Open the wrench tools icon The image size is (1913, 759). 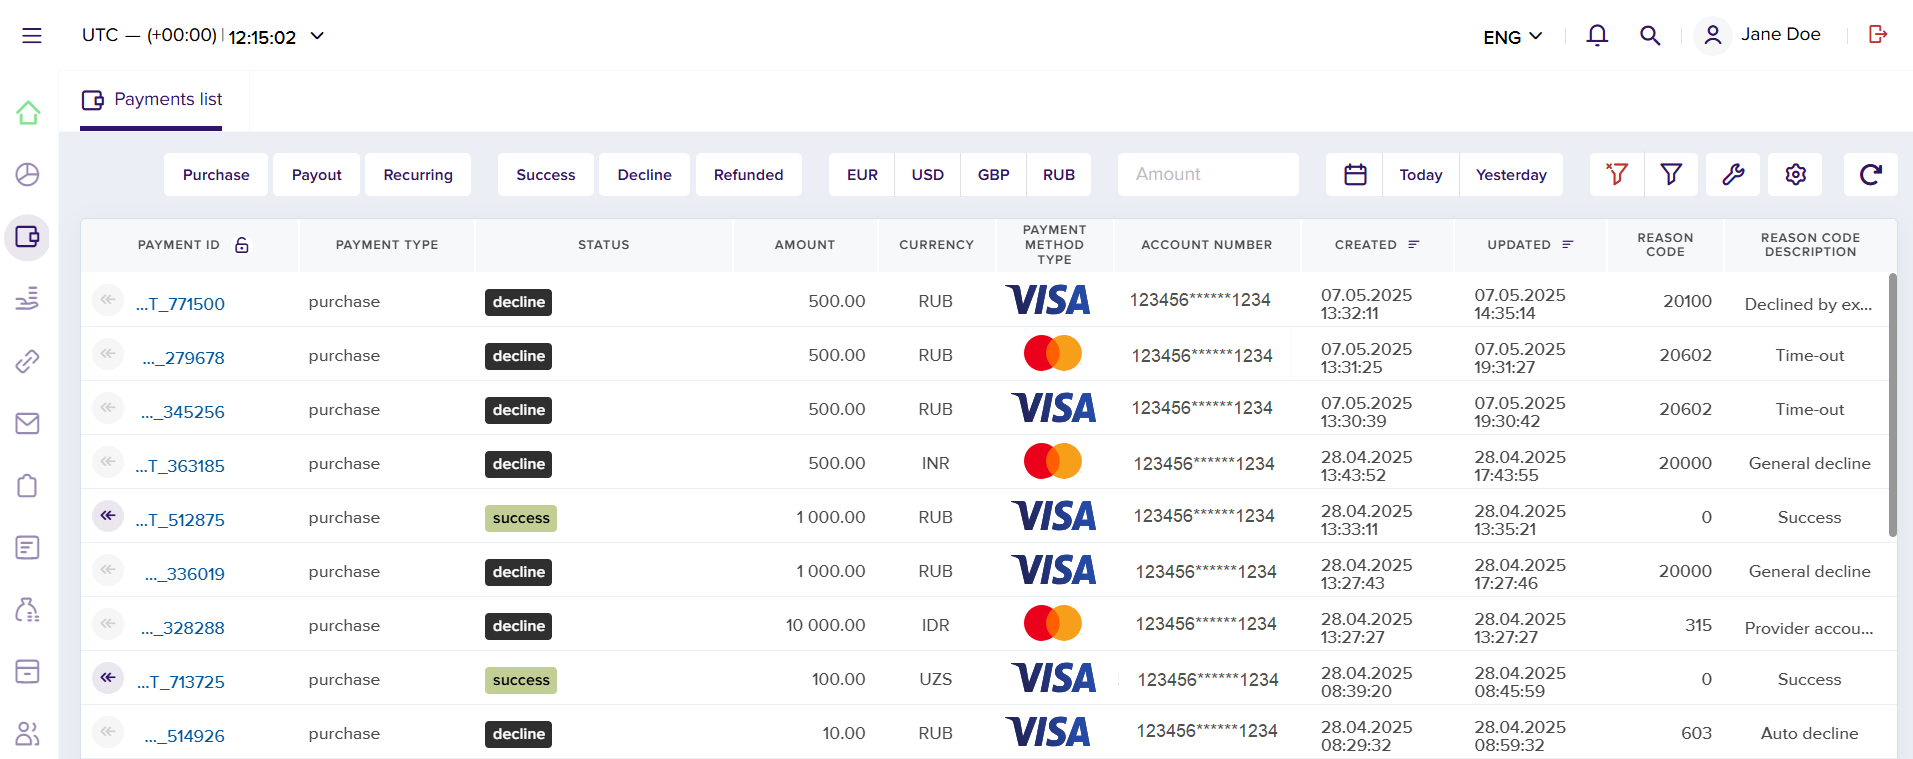(x=1733, y=175)
